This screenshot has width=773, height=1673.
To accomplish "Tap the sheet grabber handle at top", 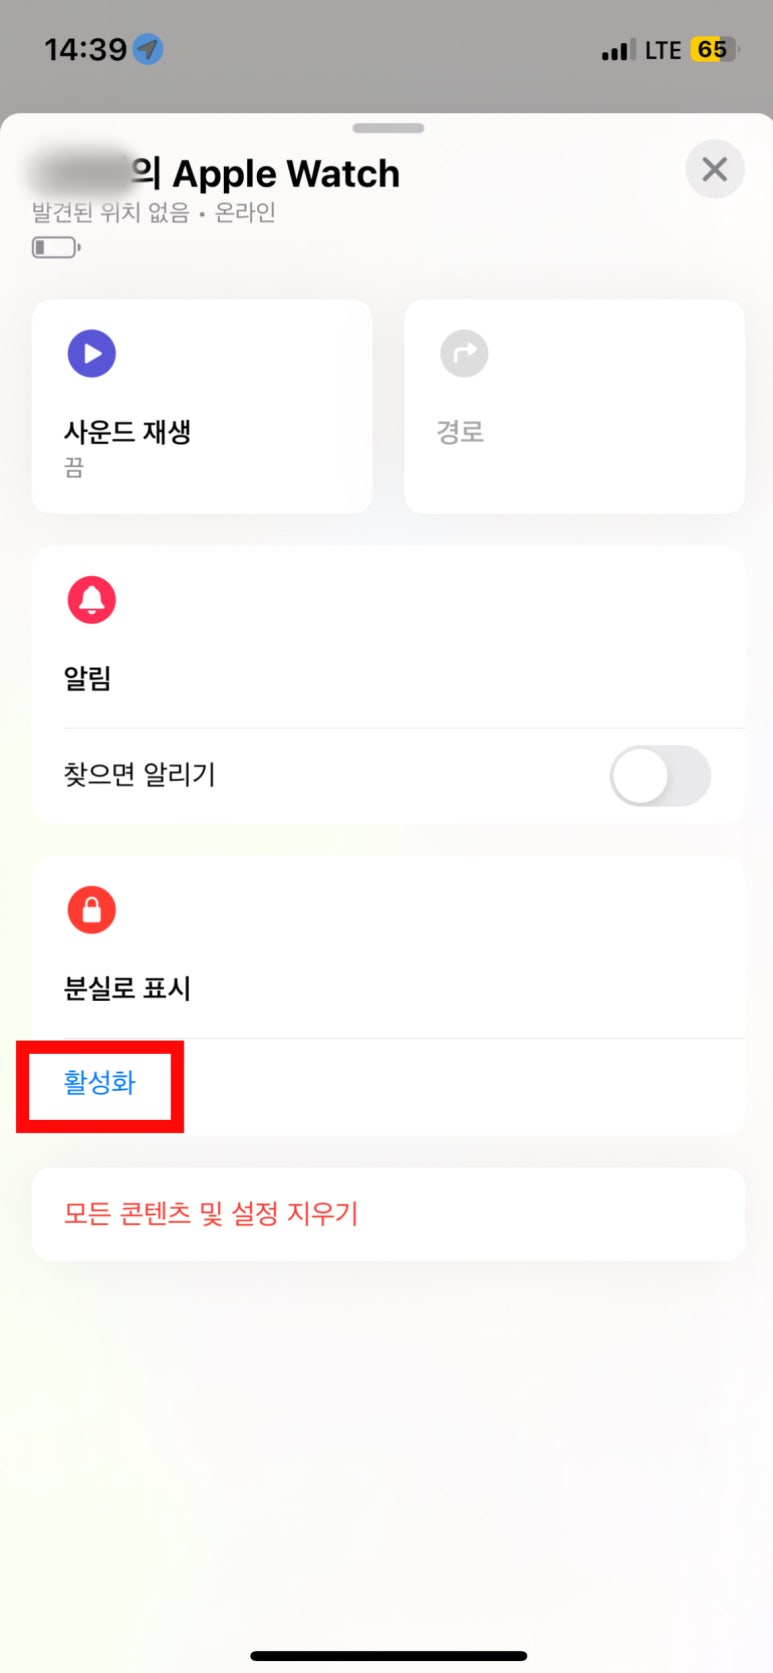I will coord(388,128).
